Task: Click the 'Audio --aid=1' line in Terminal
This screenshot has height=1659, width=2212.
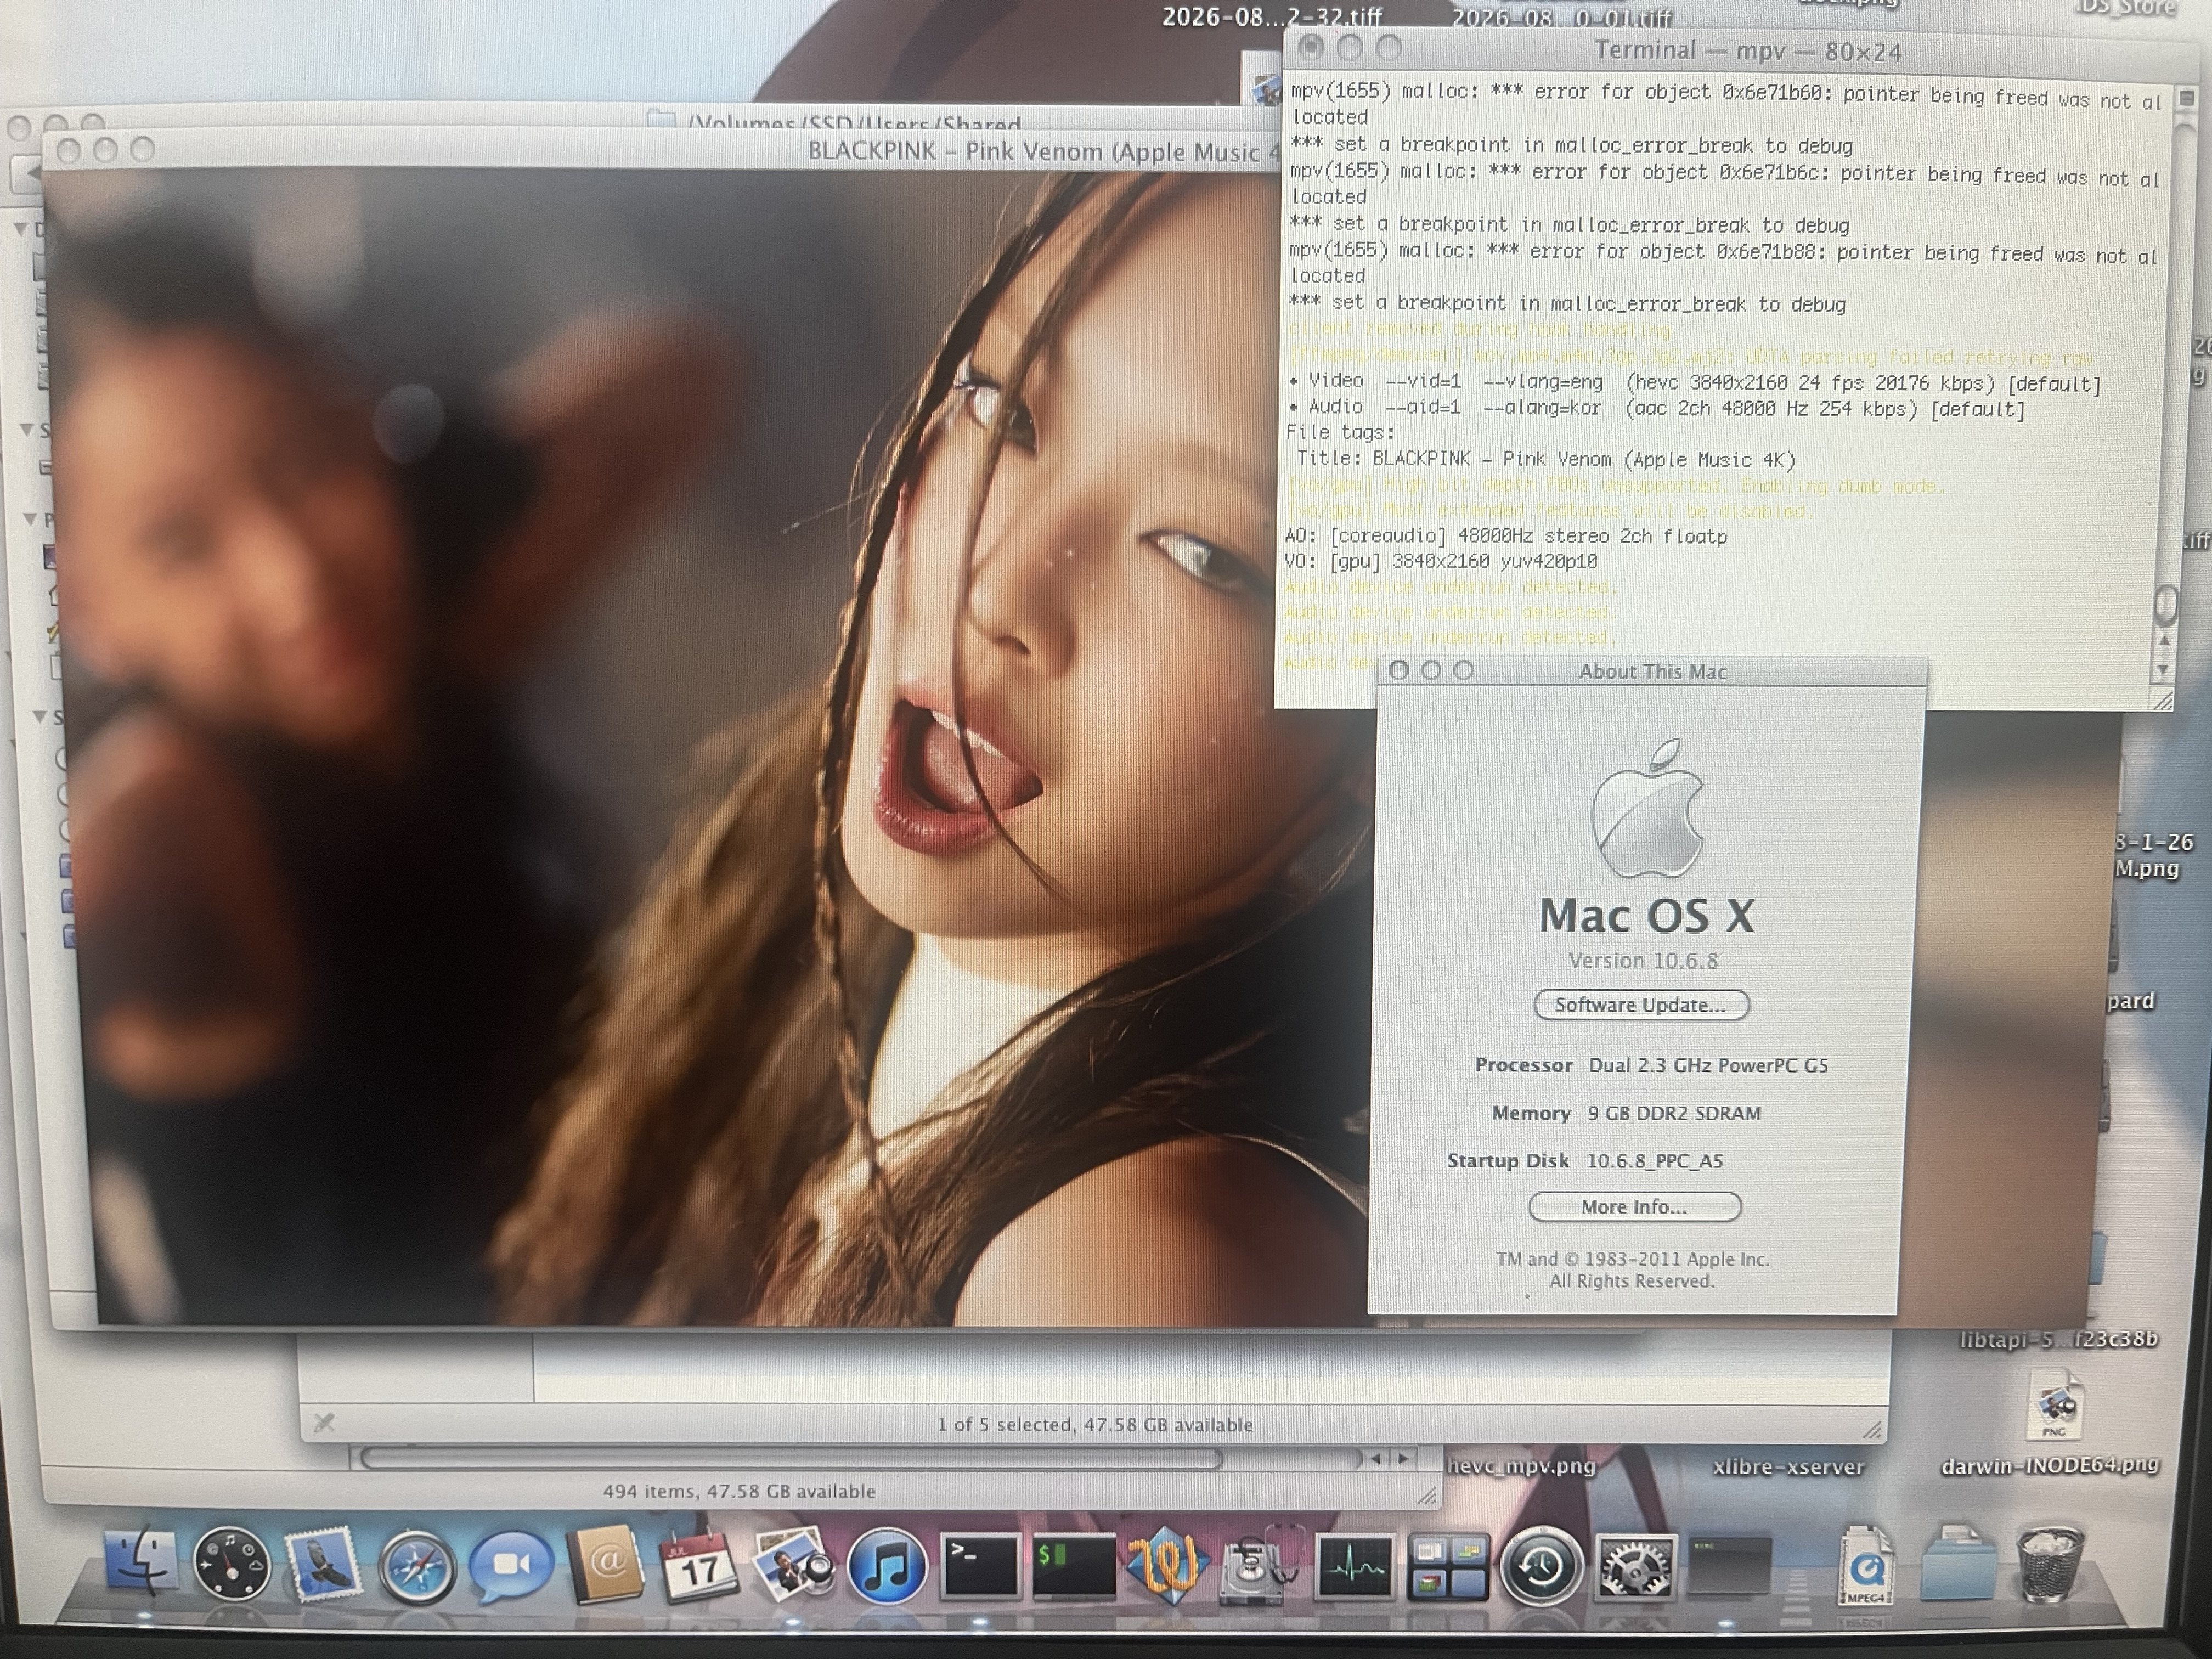Action: [x=1656, y=408]
